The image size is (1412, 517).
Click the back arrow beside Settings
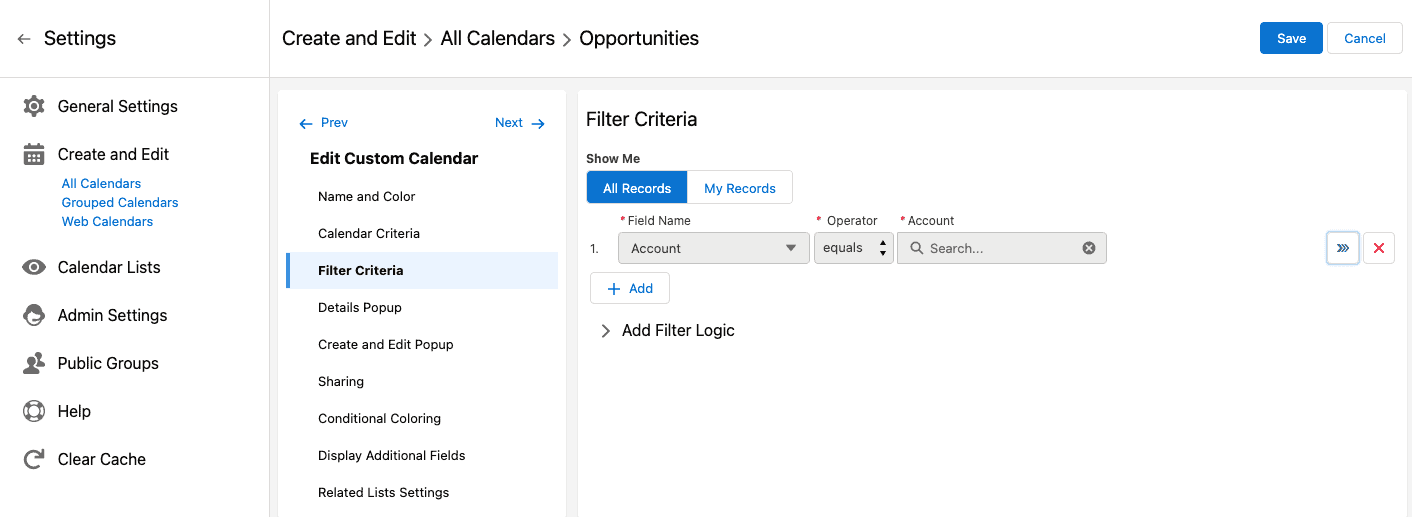24,39
